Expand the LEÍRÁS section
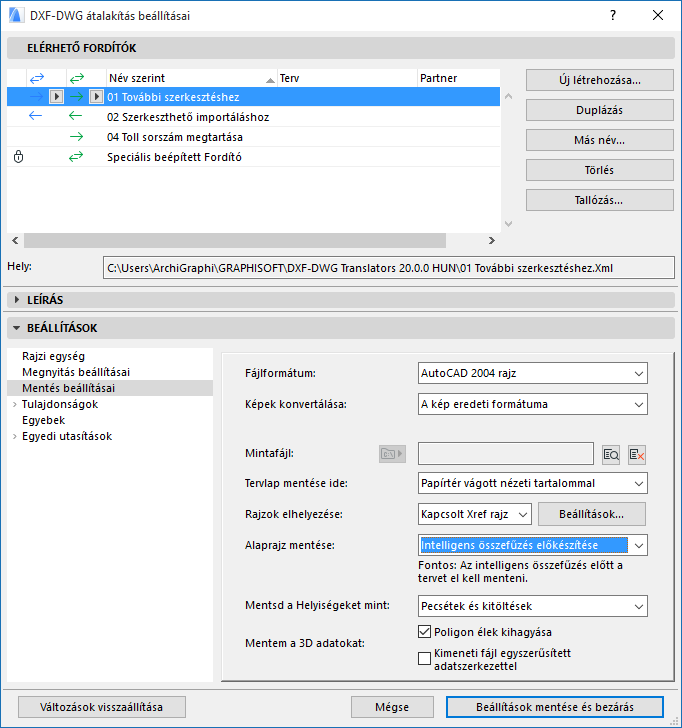 (17, 300)
